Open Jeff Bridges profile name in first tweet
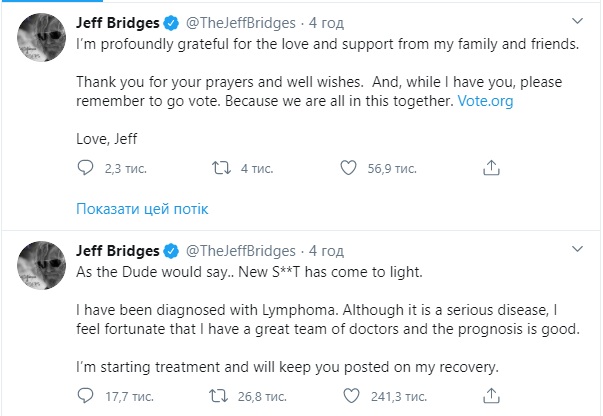This screenshot has width=603, height=416. click(118, 21)
